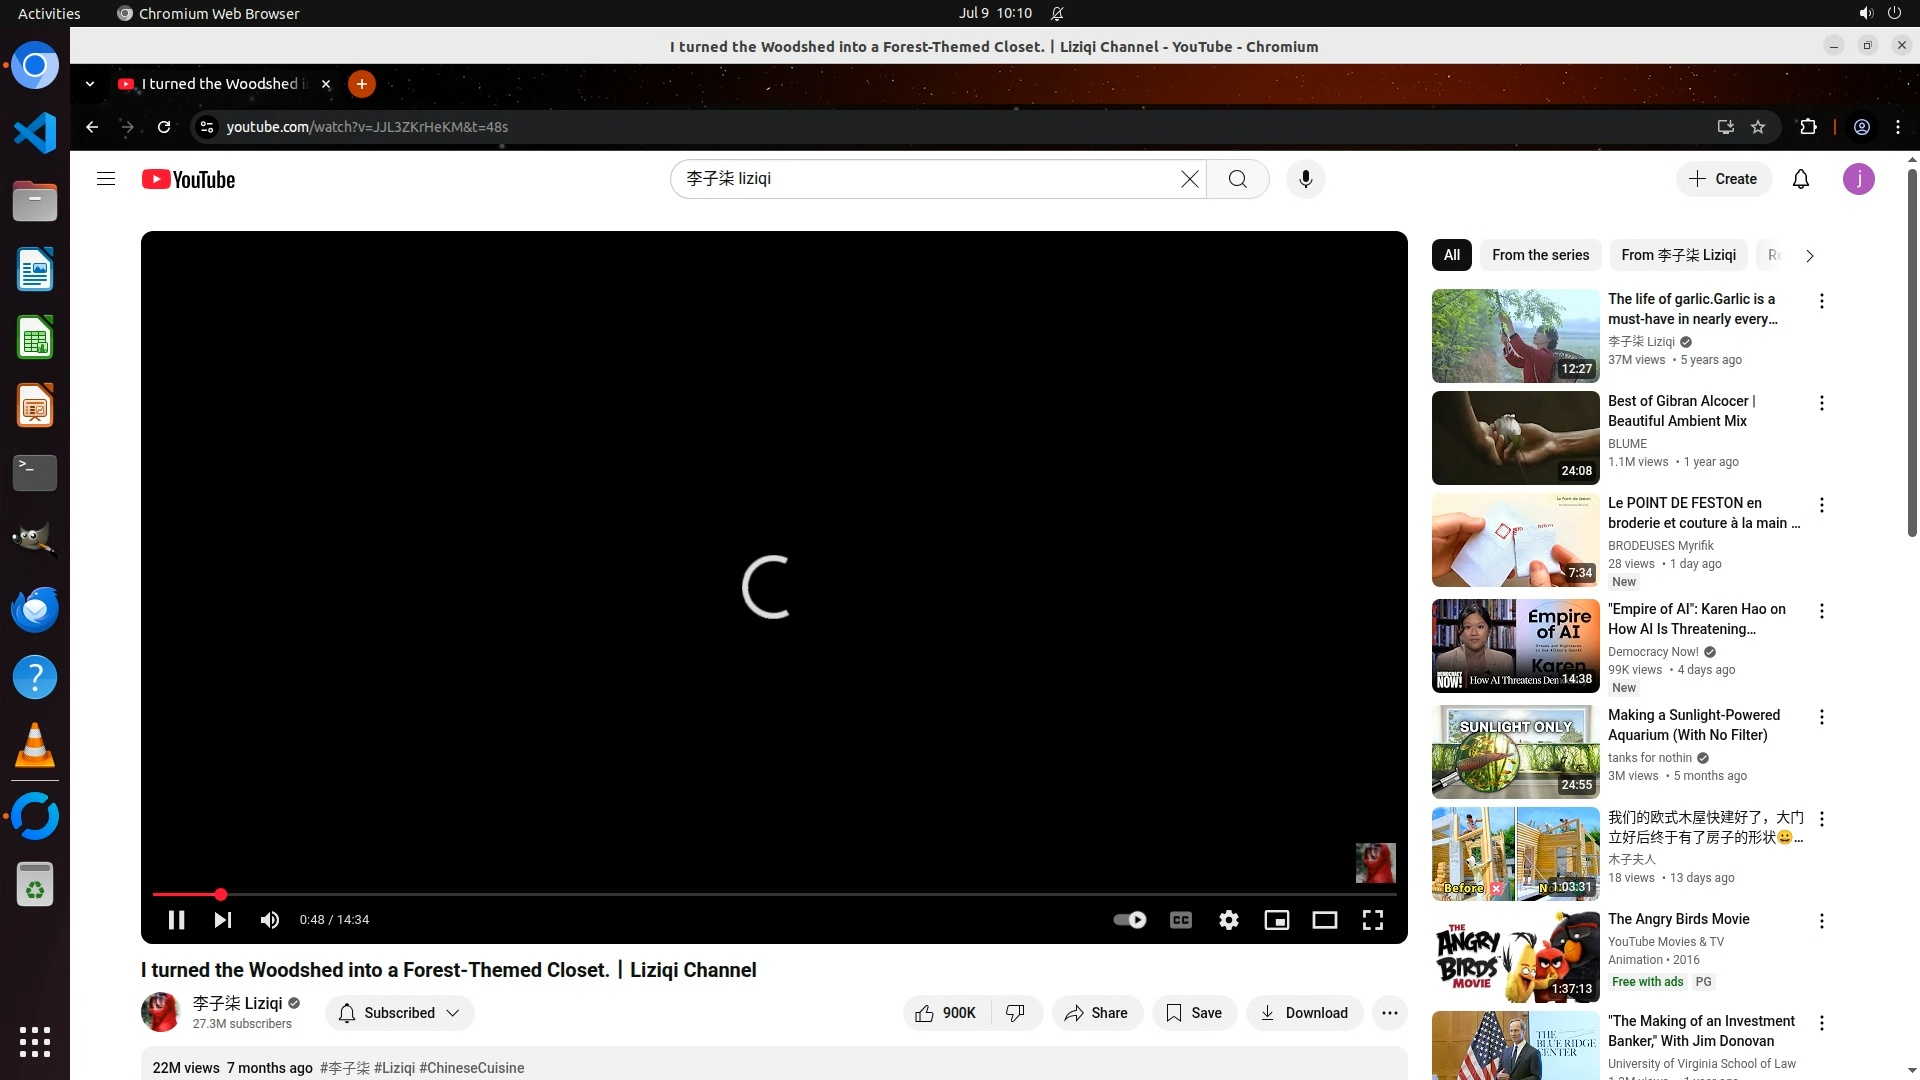Image resolution: width=1920 pixels, height=1080 pixels.
Task: Like the video with thumbs up
Action: [x=946, y=1013]
